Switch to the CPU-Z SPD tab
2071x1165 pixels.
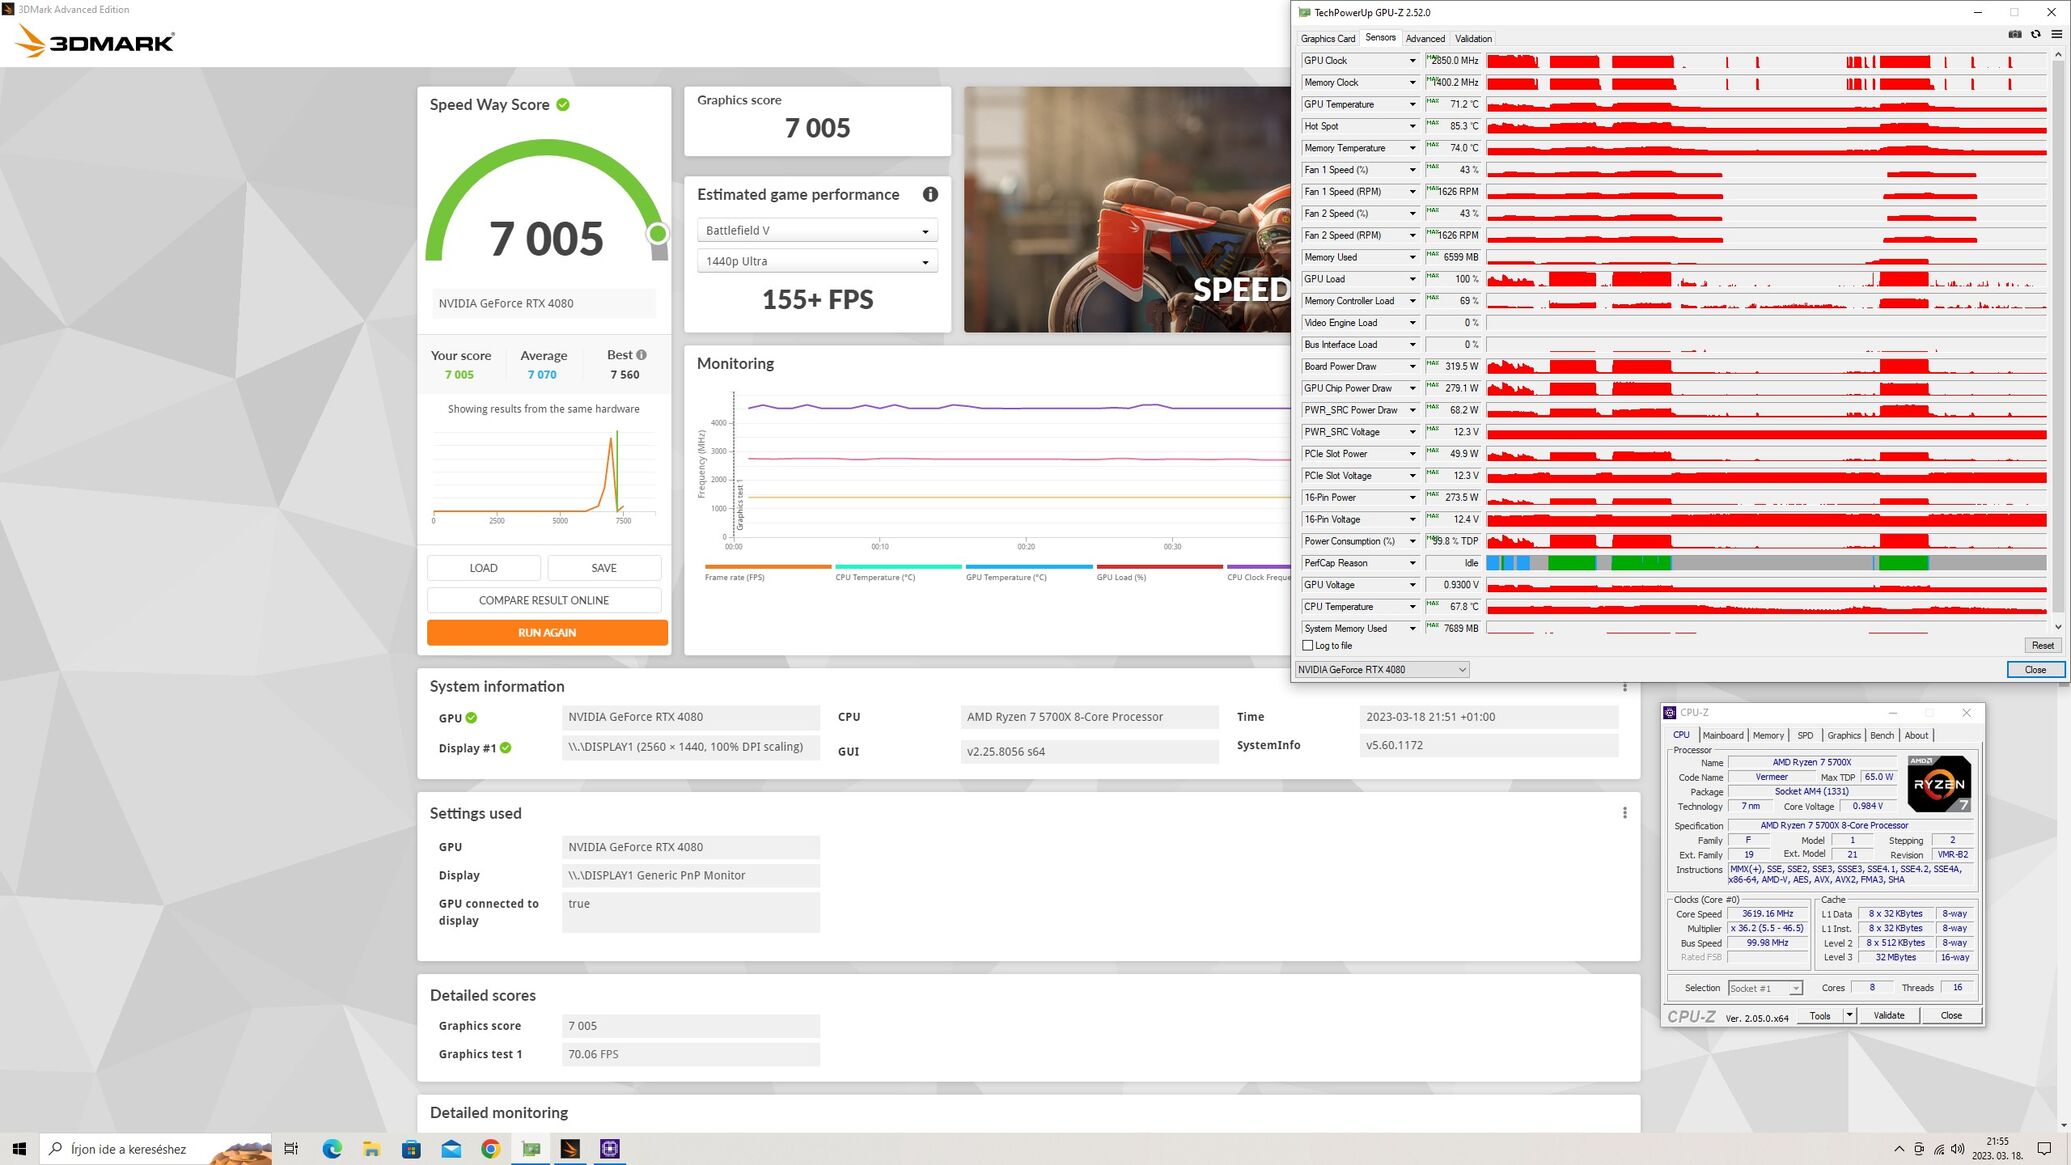1805,735
